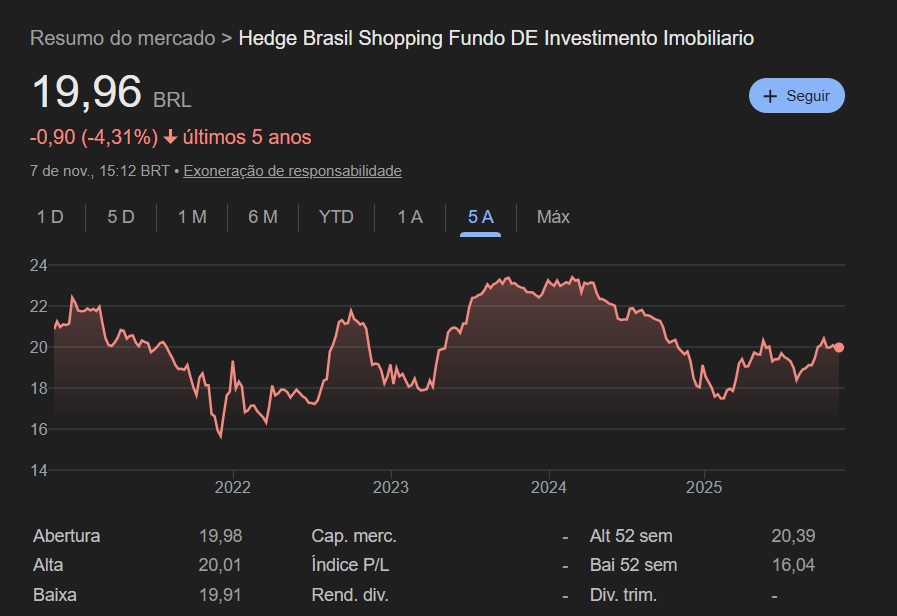Show the 1 M chart range
The height and width of the screenshot is (616, 897).
pyautogui.click(x=192, y=217)
